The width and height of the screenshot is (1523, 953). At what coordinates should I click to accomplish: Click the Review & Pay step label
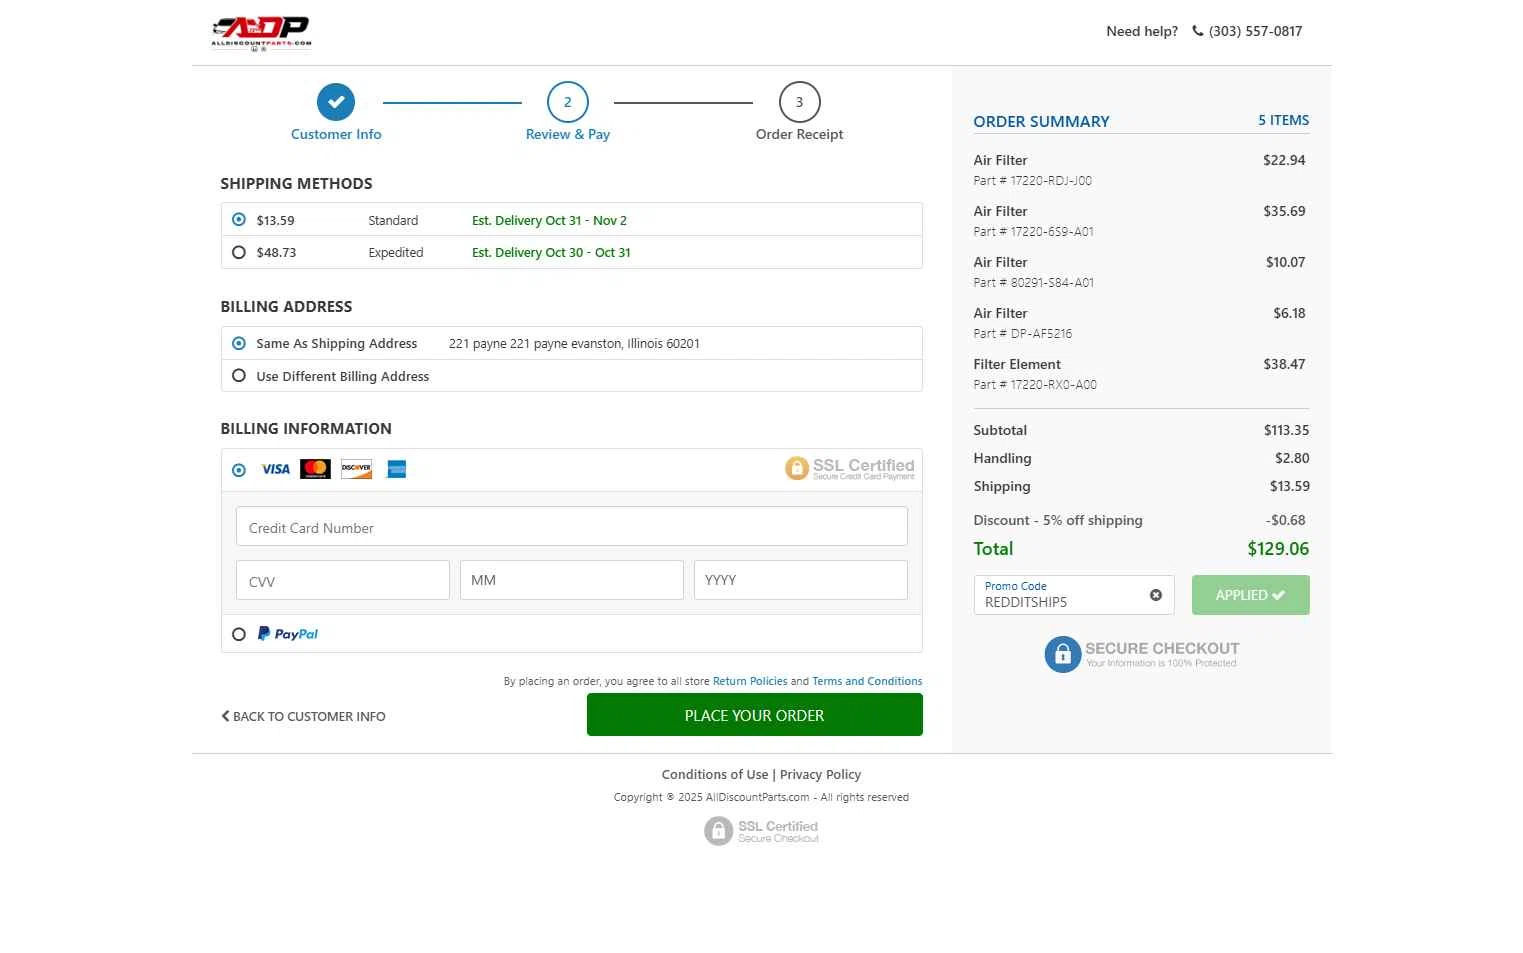pos(568,134)
